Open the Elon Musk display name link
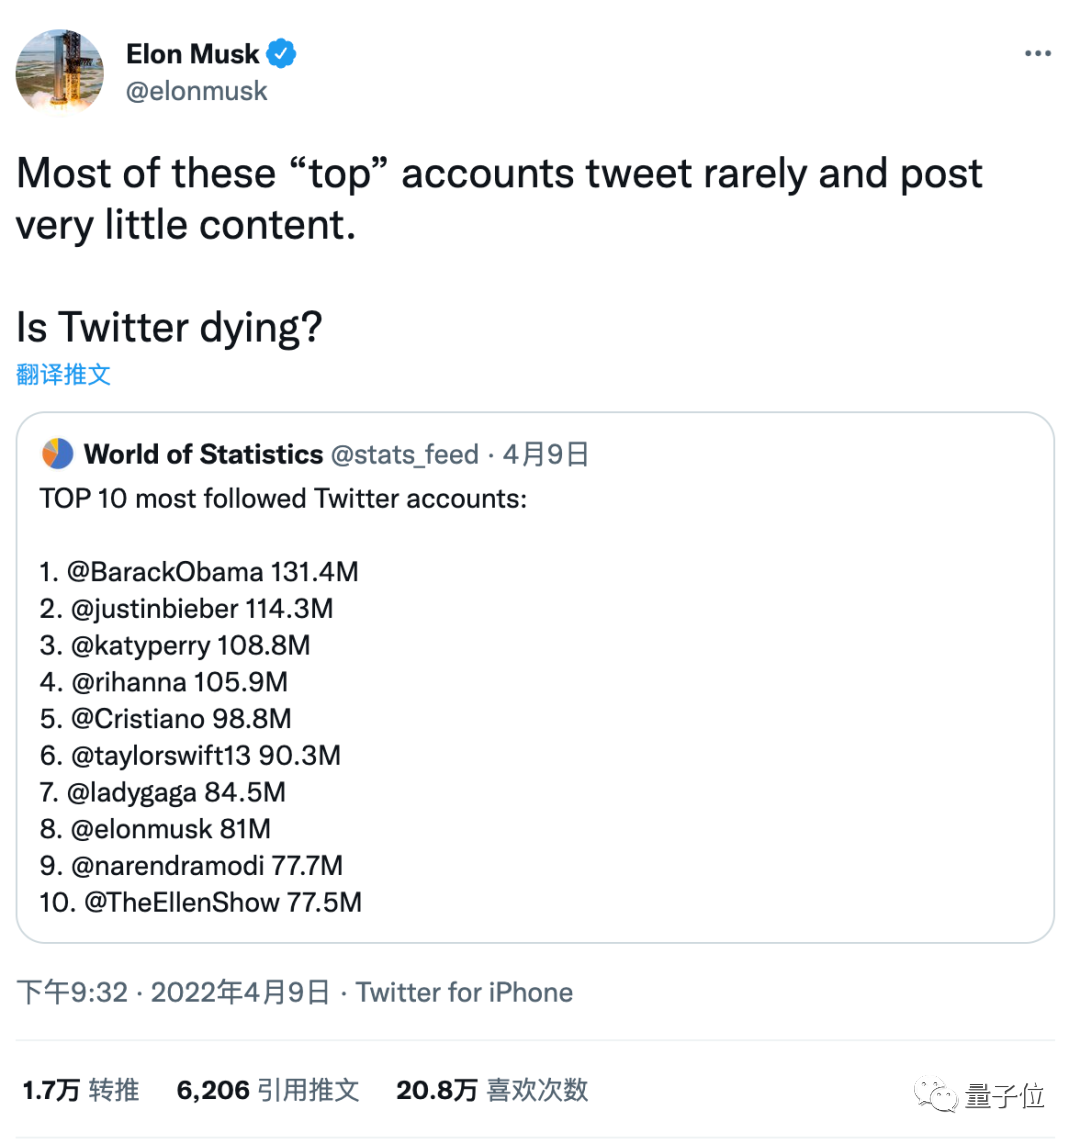 click(x=192, y=53)
